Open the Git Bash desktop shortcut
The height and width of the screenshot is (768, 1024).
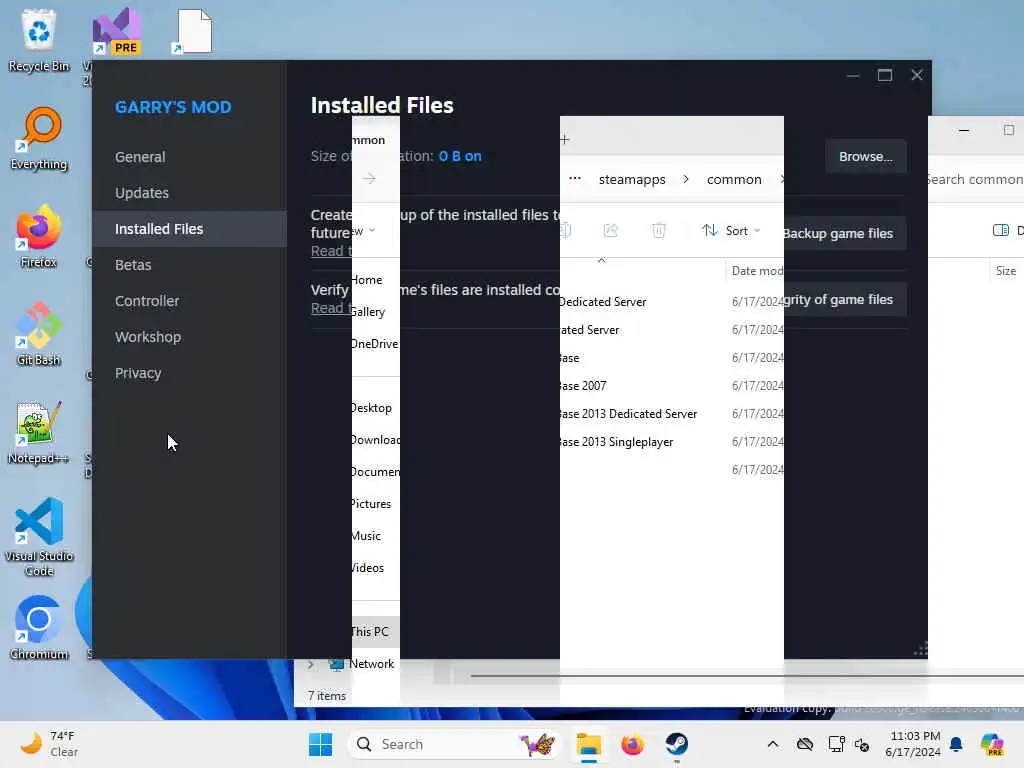tap(39, 334)
